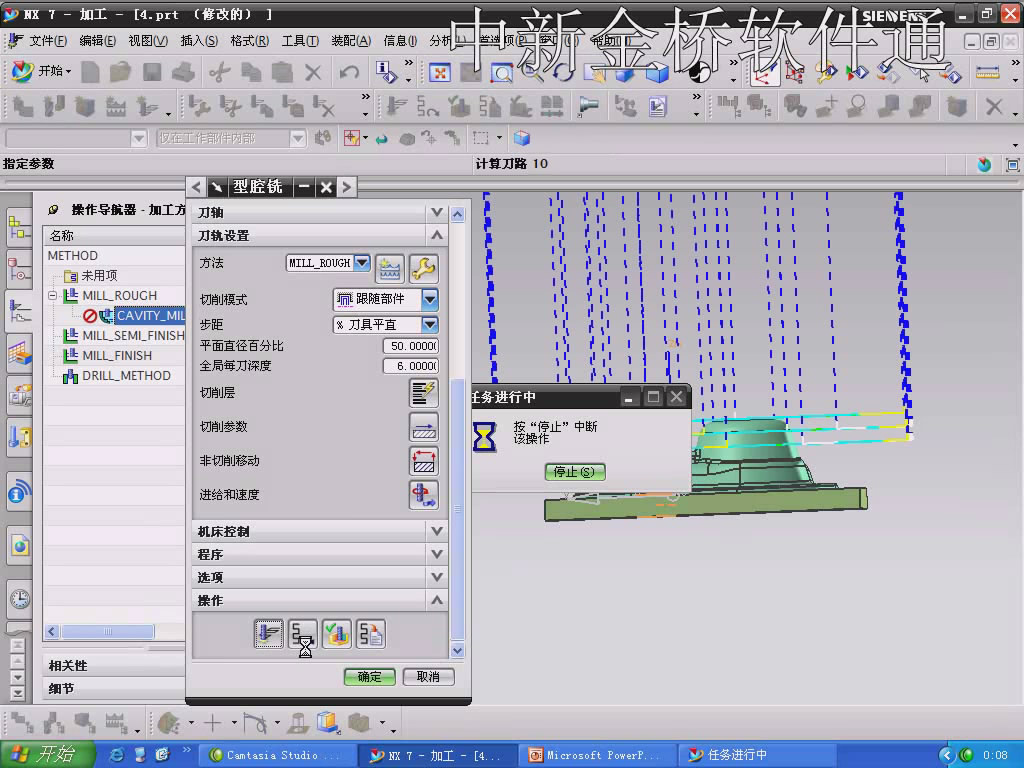
Task: Click the scissors Cut icon in the top toolbar
Action: pyautogui.click(x=219, y=72)
